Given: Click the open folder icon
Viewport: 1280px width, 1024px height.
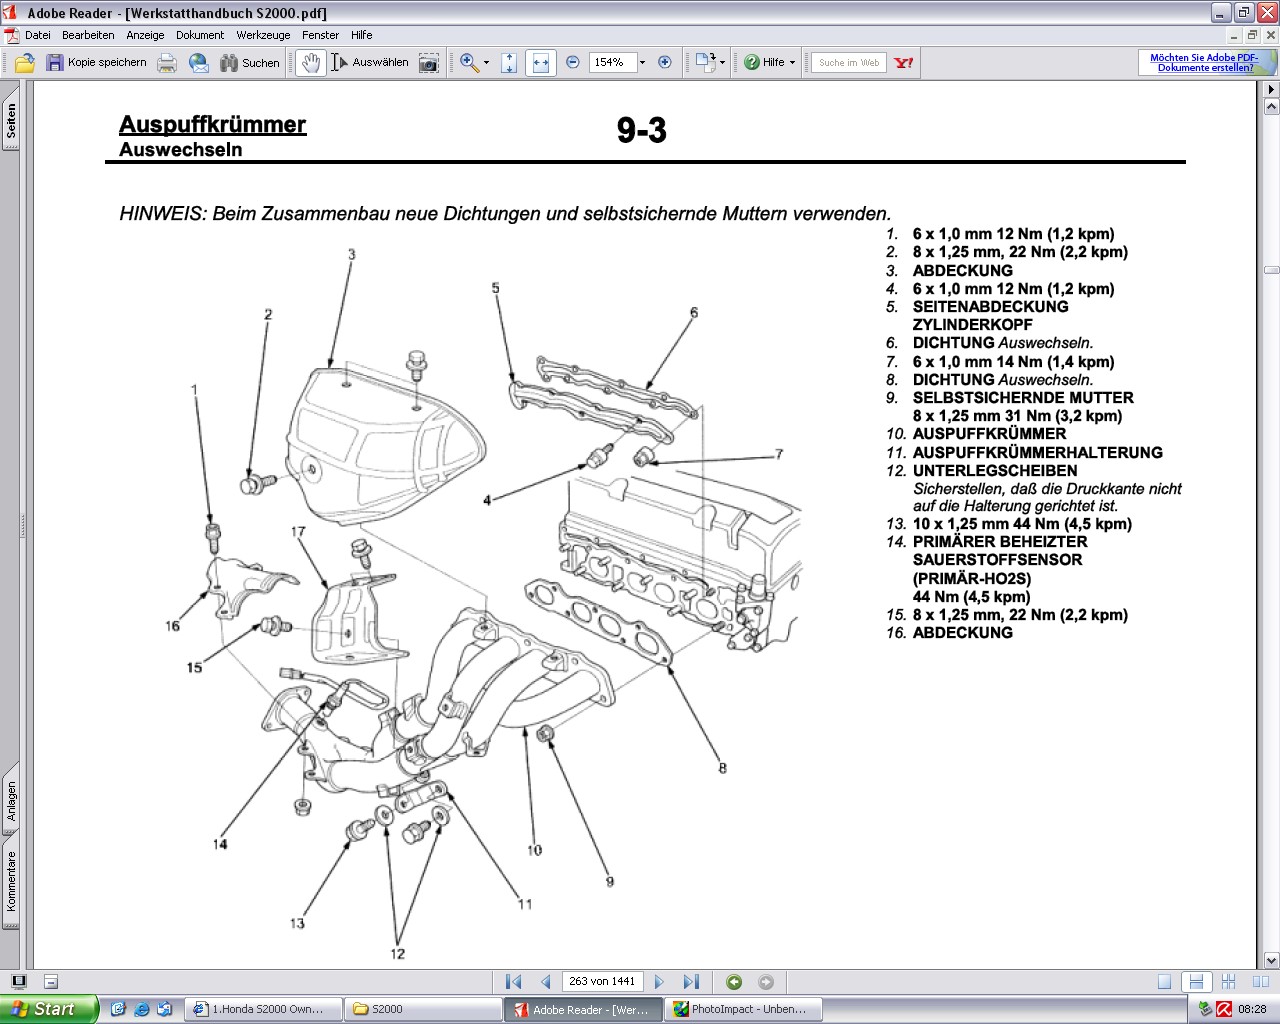Looking at the screenshot, I should click(25, 62).
